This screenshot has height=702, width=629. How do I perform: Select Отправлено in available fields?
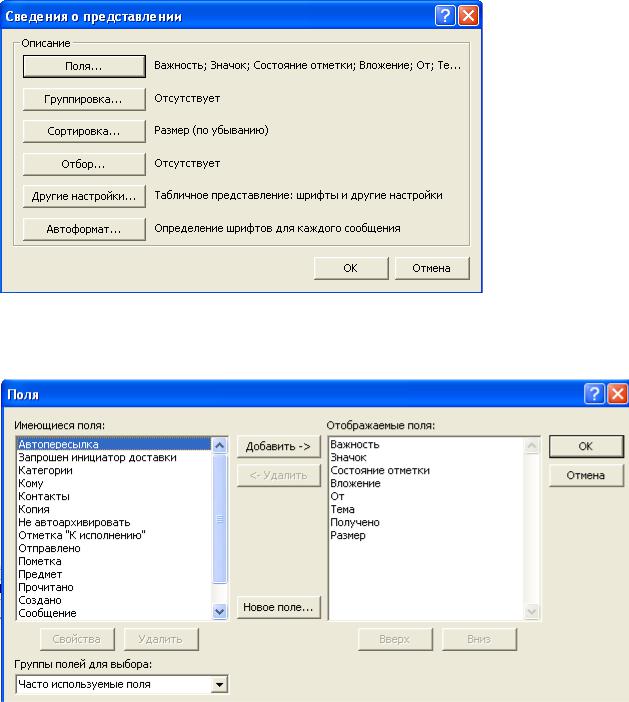pyautogui.click(x=114, y=548)
